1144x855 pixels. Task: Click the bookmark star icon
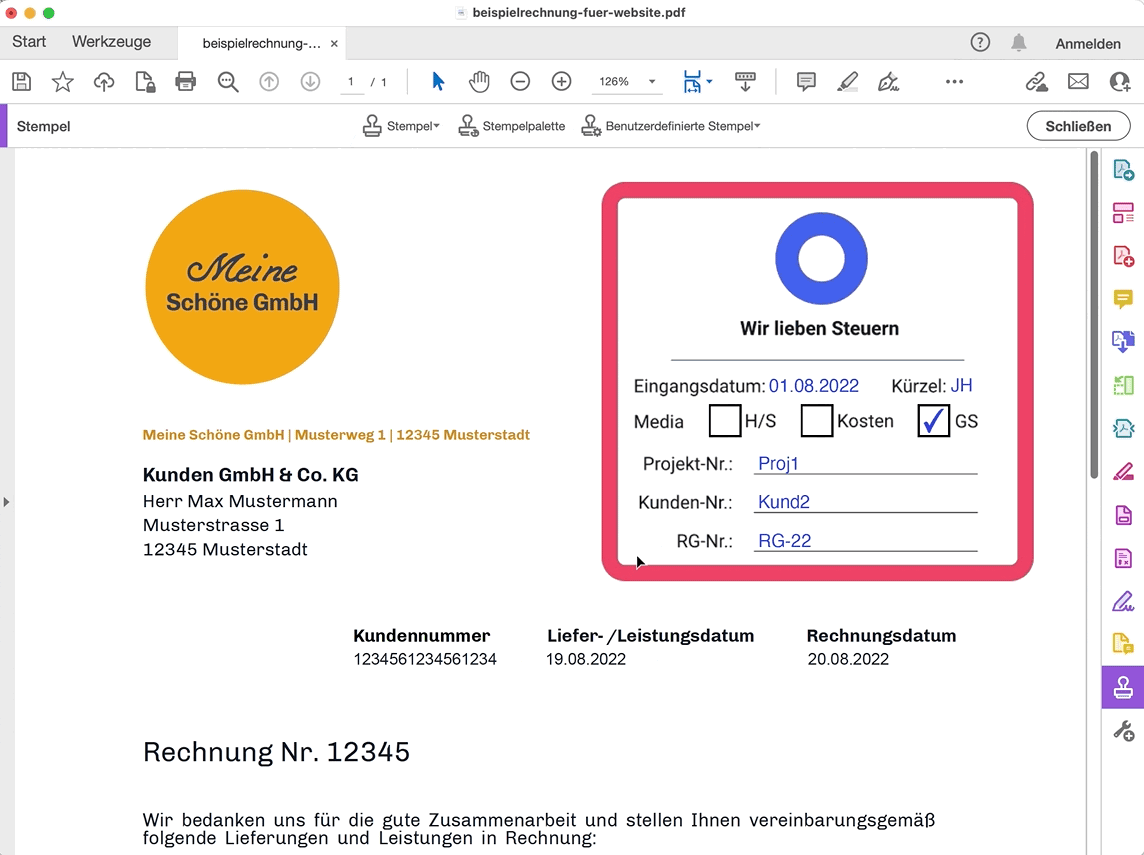(x=63, y=82)
